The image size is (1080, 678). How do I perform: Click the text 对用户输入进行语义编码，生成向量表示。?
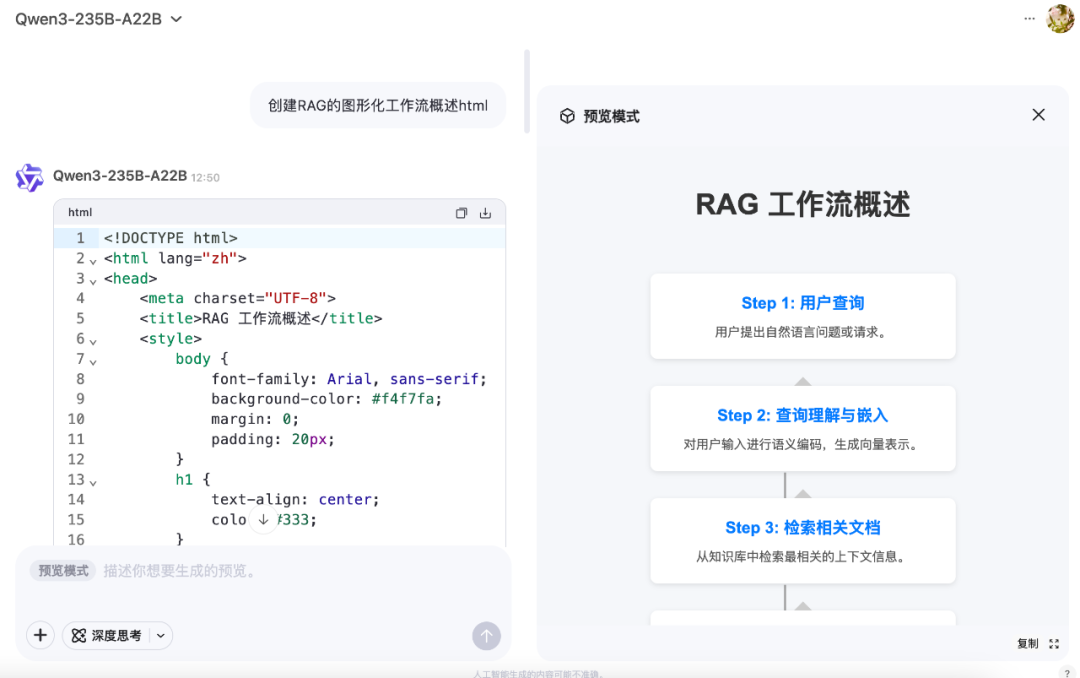[802, 444]
